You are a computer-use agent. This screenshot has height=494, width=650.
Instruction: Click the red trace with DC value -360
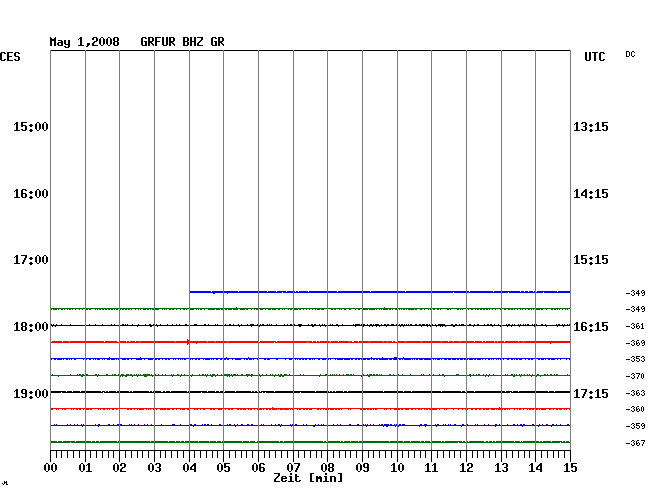[310, 409]
